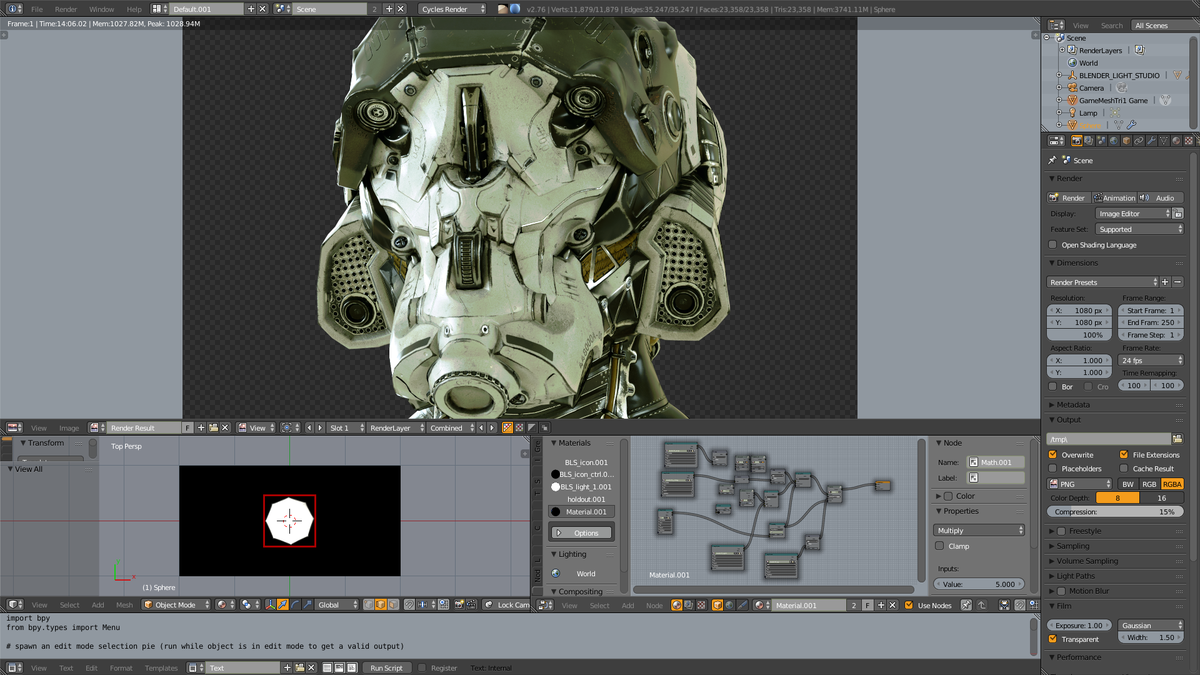This screenshot has width=1200, height=675.
Task: Select Lamp object in outliner
Action: 1088,113
